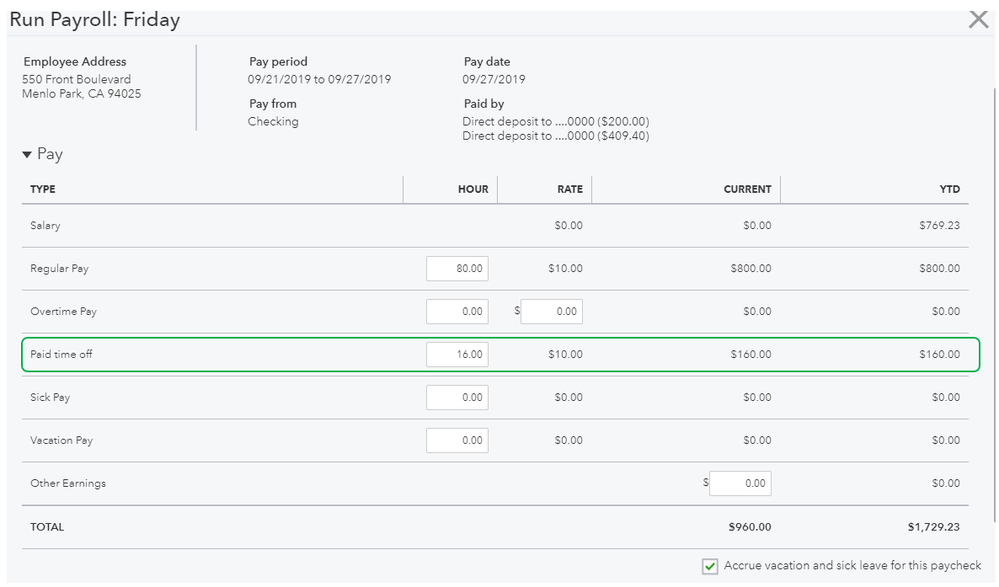Click the Salary row label
Viewport: 999px width, 587px height.
pyautogui.click(x=45, y=225)
